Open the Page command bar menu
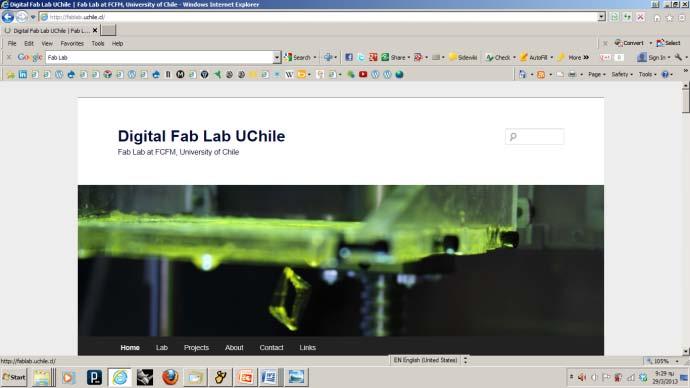The height and width of the screenshot is (388, 690). 597,74
